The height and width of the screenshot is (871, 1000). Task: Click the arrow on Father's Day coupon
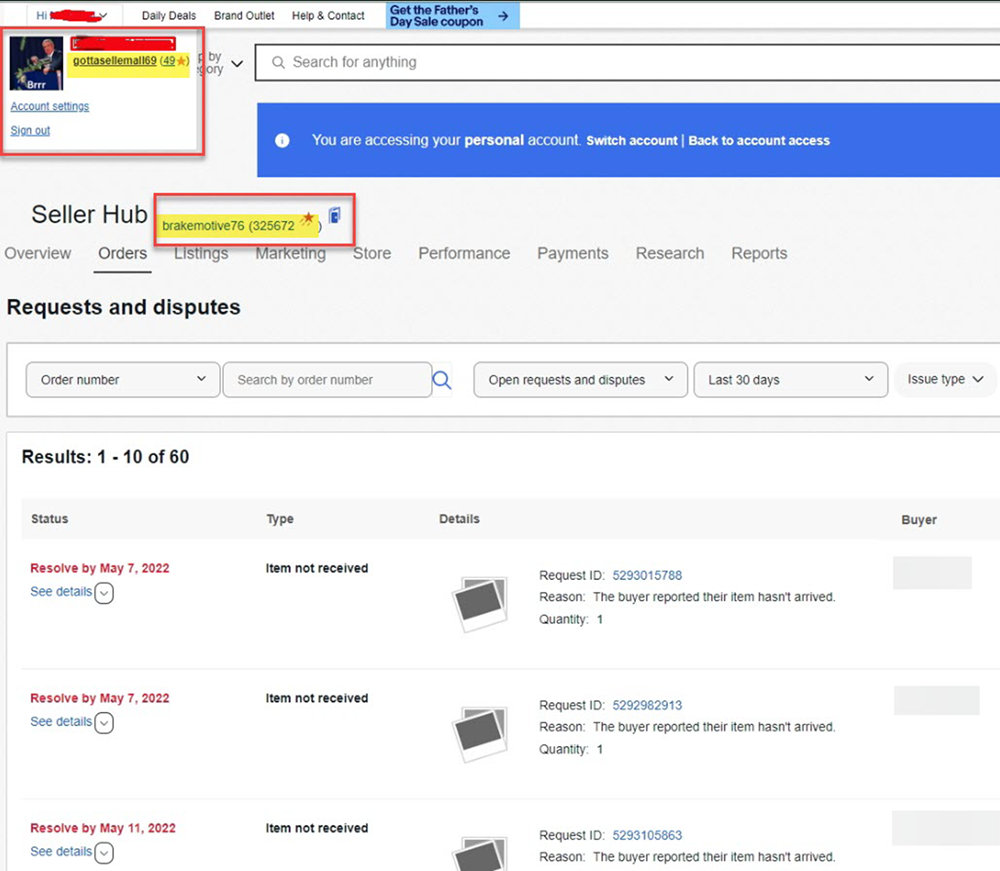(503, 16)
